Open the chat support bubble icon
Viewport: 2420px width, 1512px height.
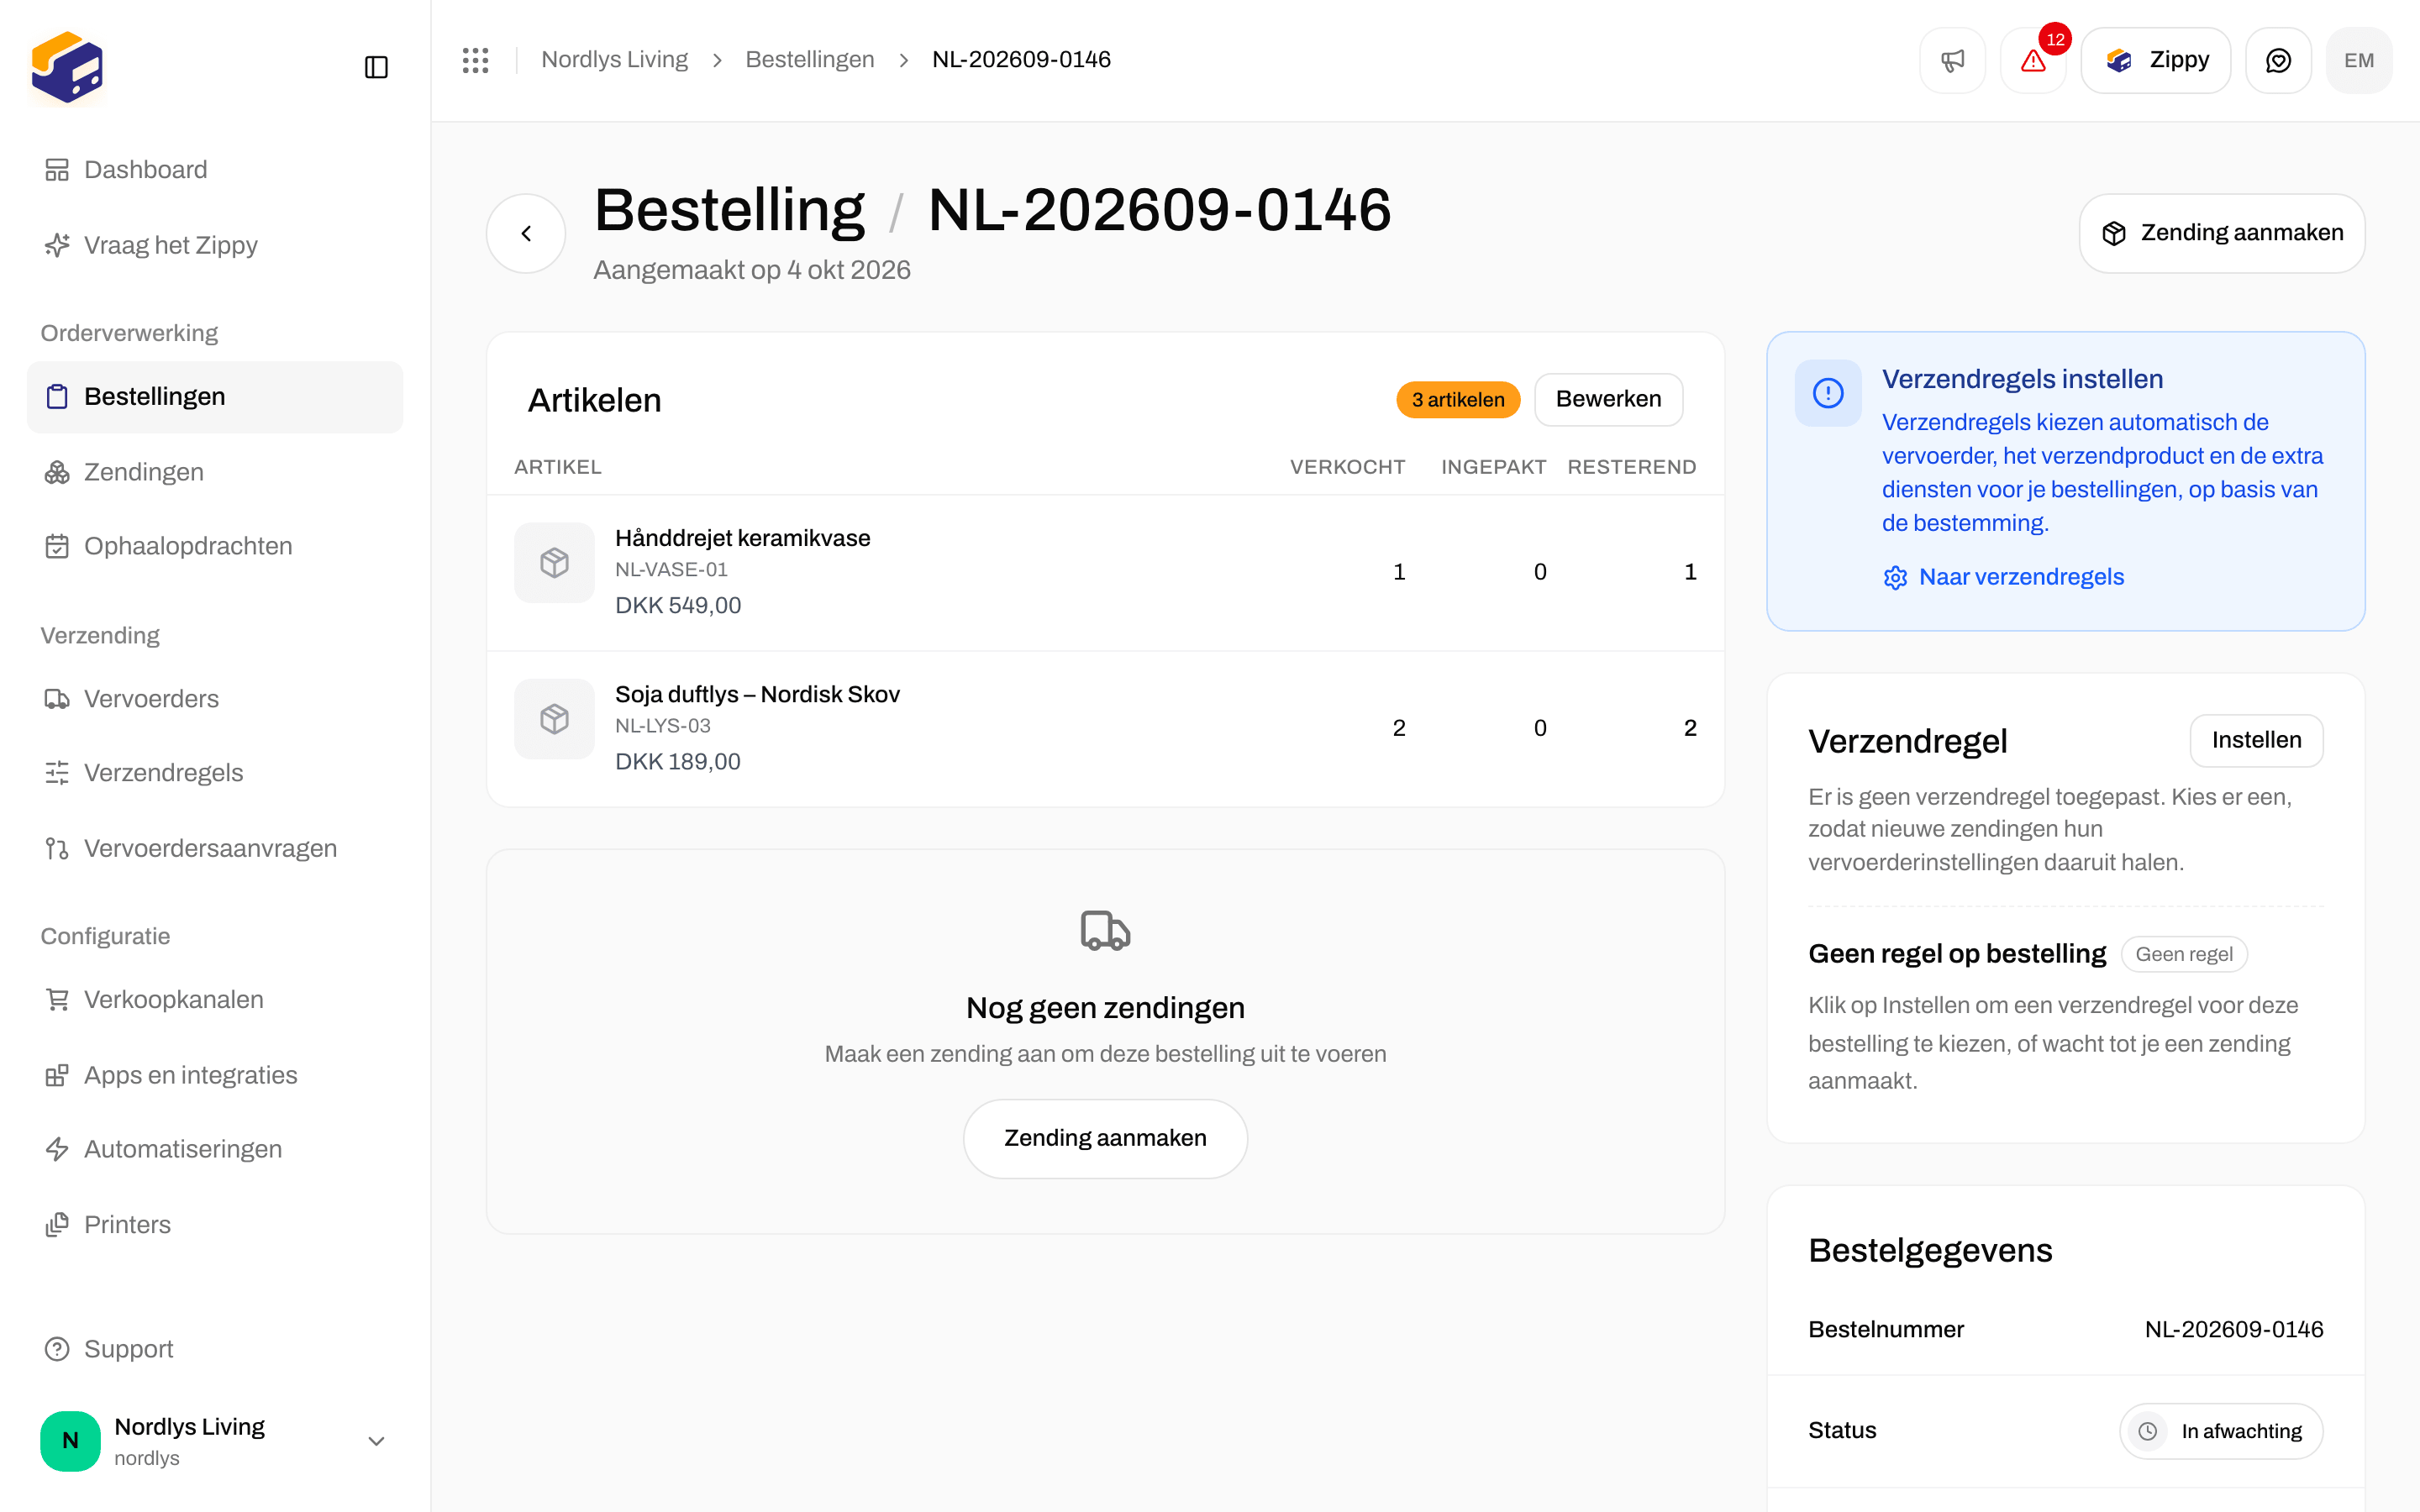(2278, 60)
